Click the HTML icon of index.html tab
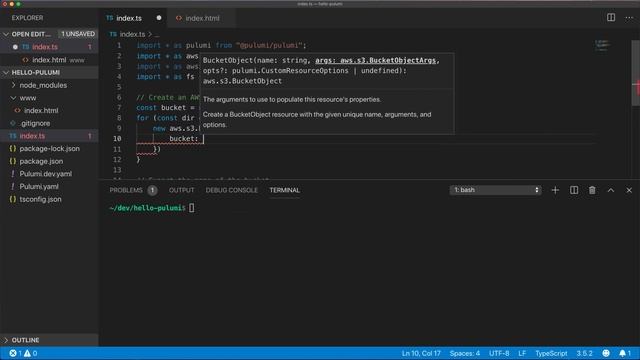This screenshot has height=360, width=640. click(x=179, y=18)
